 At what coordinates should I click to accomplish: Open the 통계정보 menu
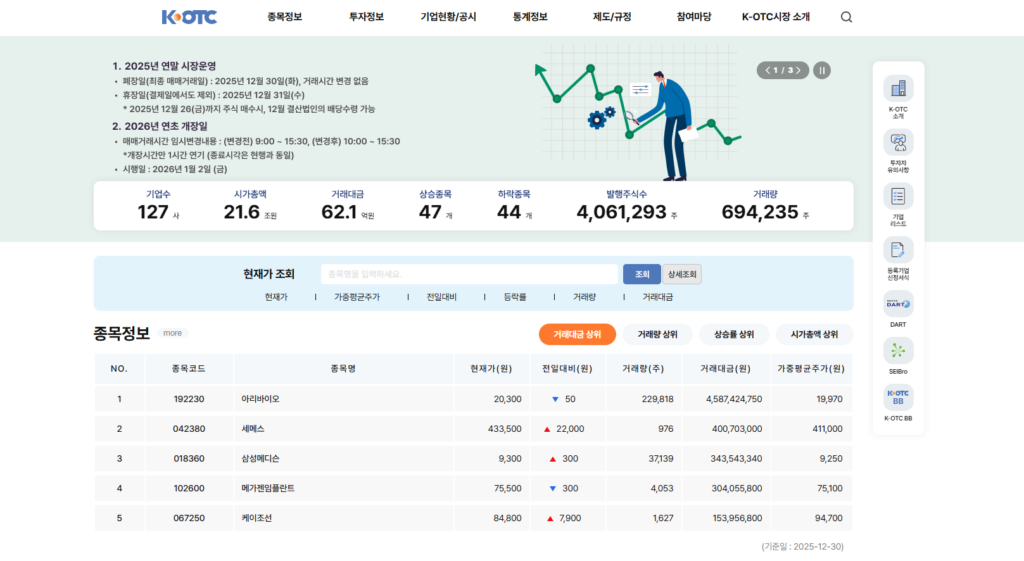(x=530, y=17)
